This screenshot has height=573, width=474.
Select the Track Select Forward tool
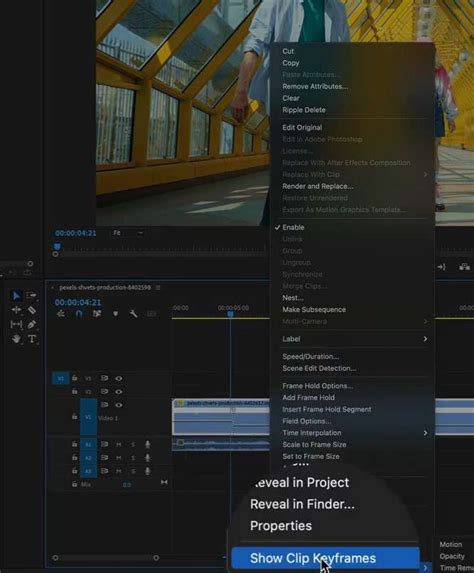31,295
